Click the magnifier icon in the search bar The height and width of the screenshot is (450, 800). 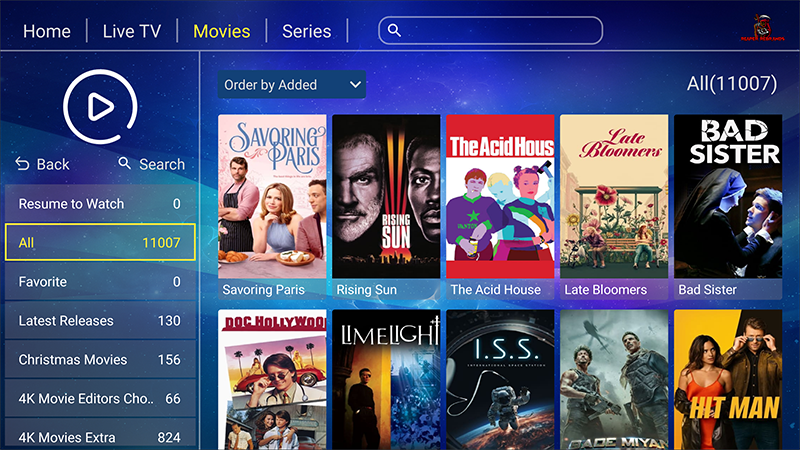pos(394,31)
